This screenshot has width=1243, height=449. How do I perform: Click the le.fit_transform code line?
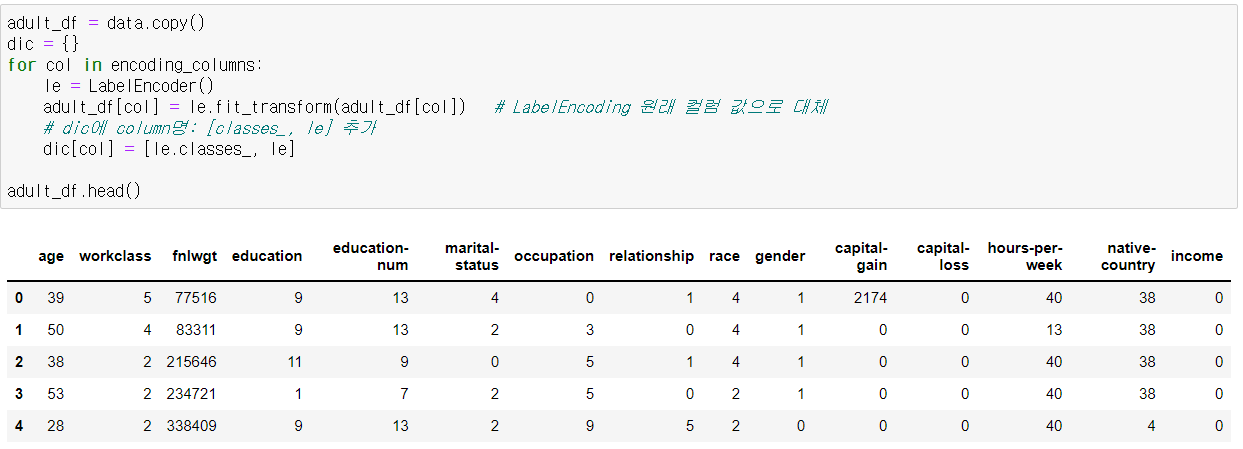[x=255, y=107]
